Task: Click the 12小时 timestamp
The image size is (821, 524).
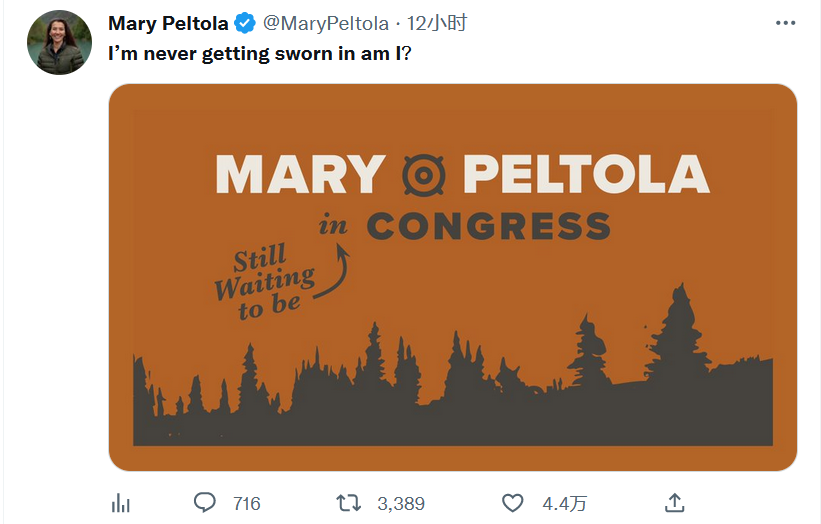Action: 437,24
